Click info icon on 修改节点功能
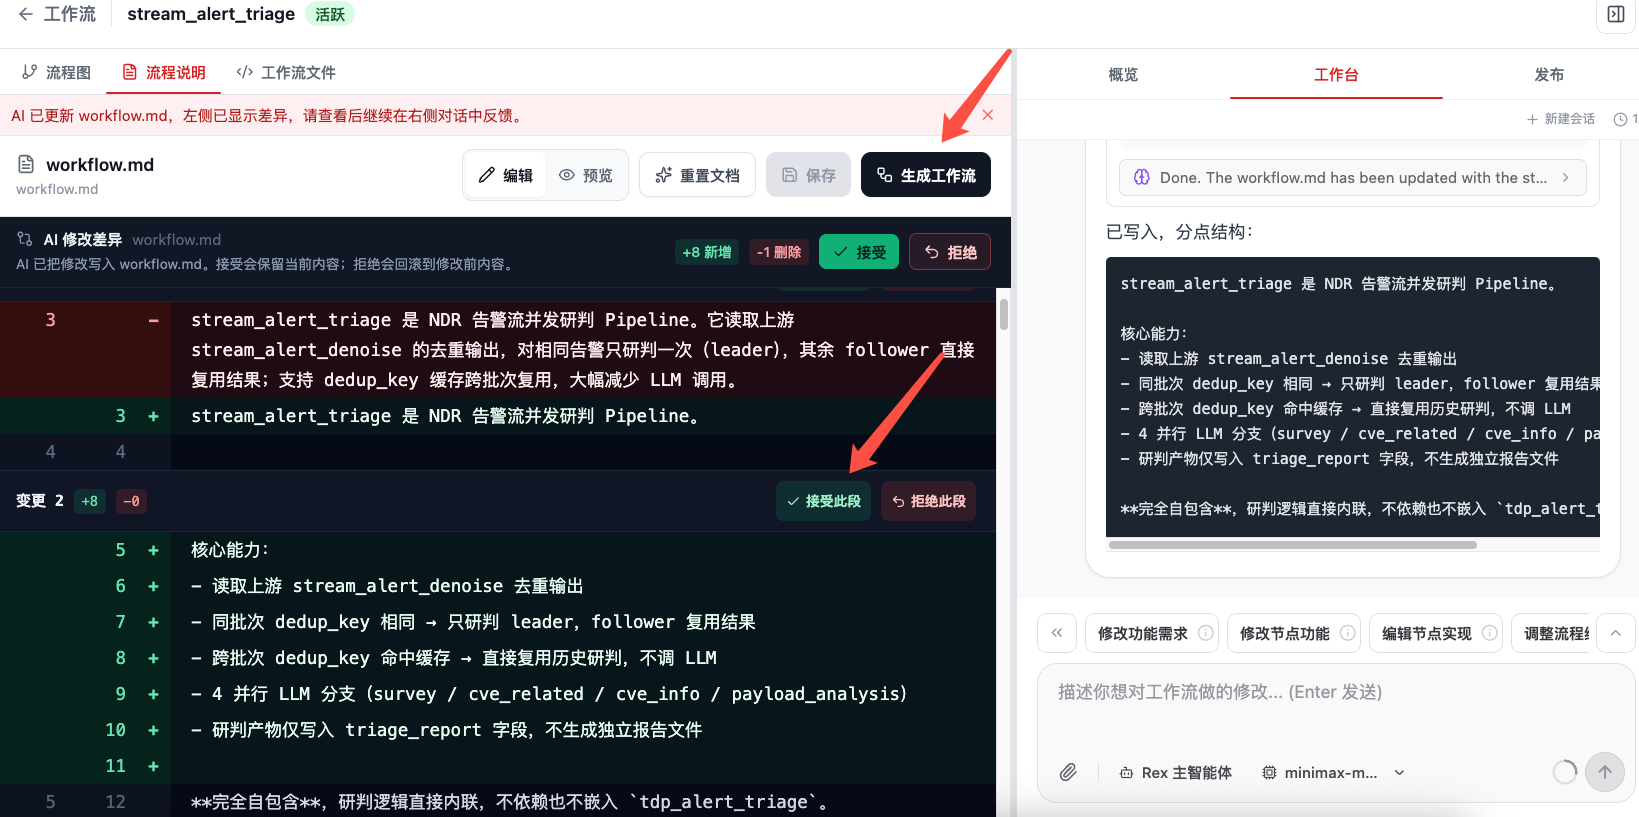Image resolution: width=1639 pixels, height=817 pixels. tap(1347, 633)
